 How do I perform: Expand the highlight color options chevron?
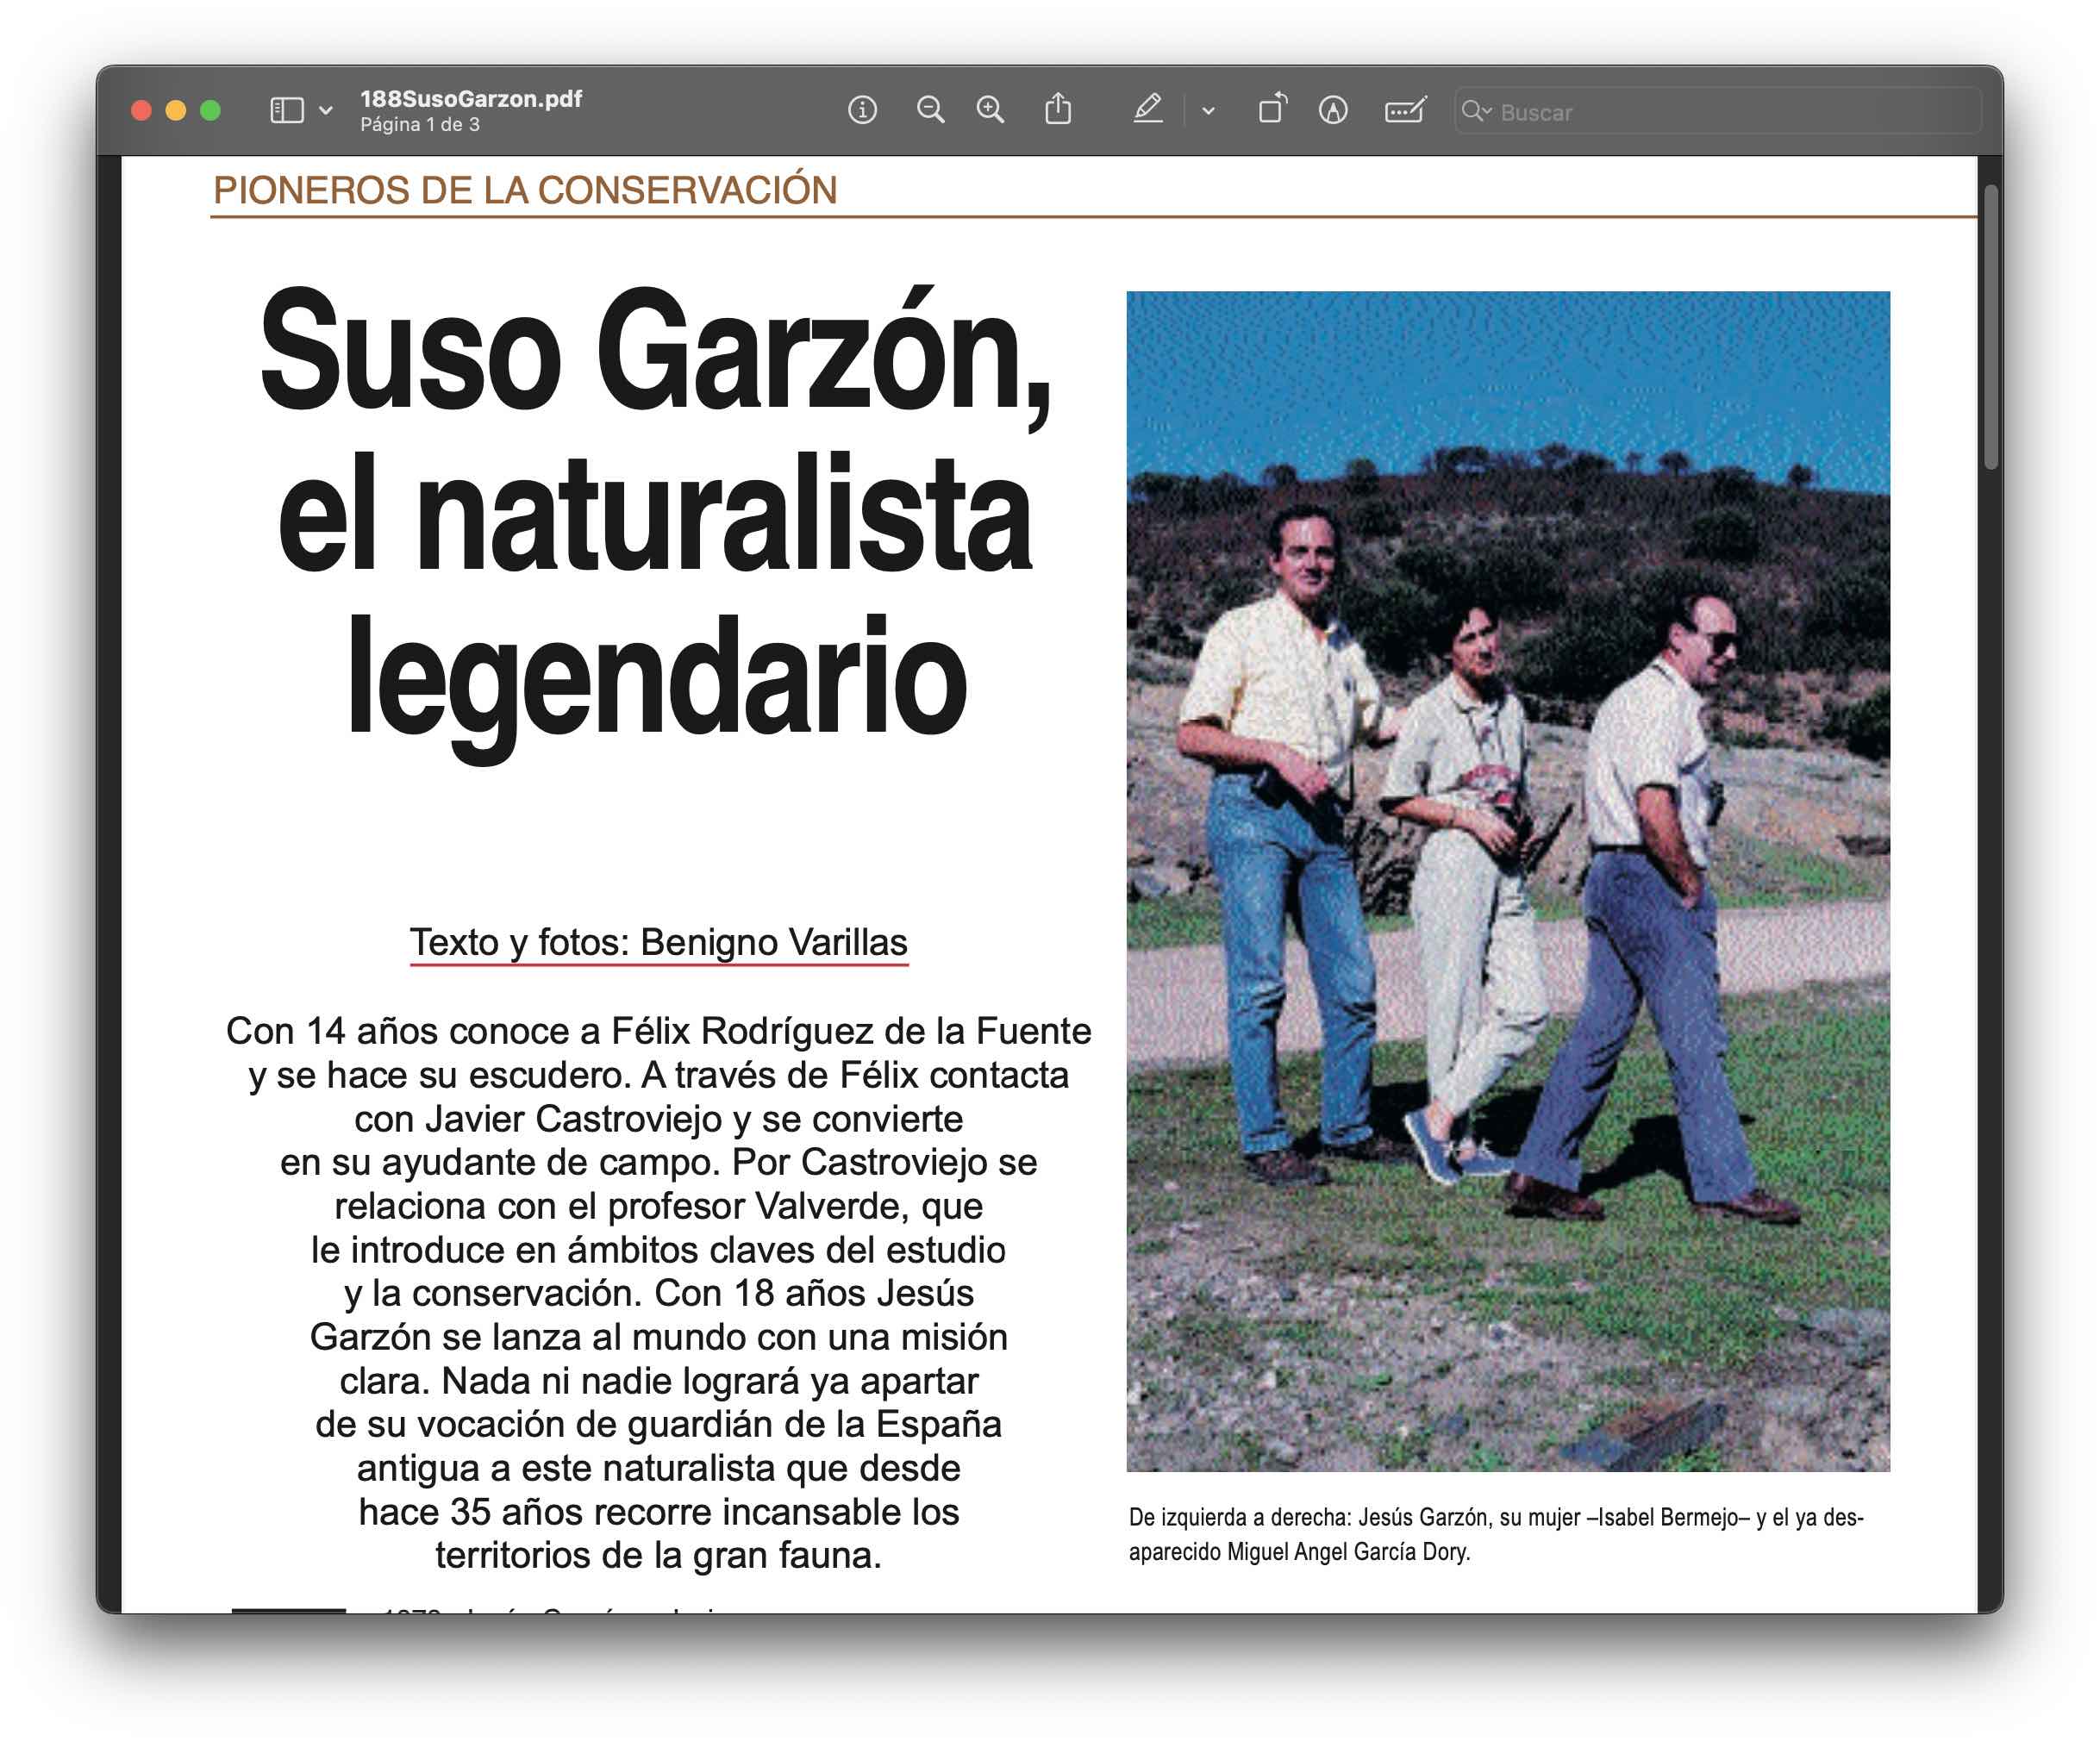pyautogui.click(x=1208, y=111)
